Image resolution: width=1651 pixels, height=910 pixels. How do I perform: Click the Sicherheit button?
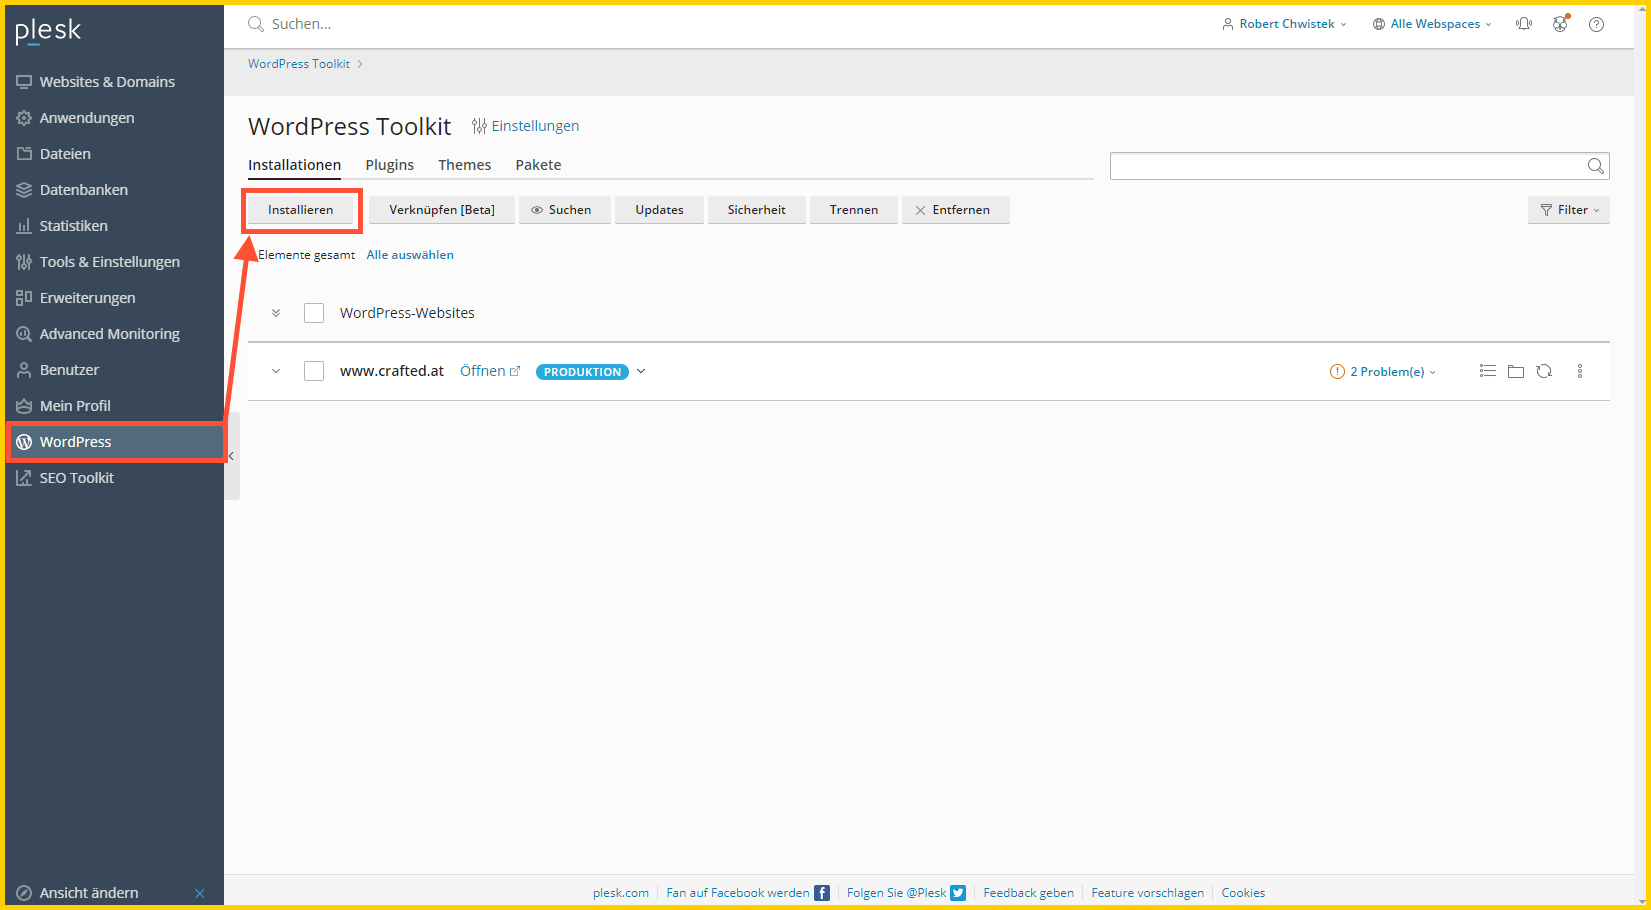(x=757, y=210)
